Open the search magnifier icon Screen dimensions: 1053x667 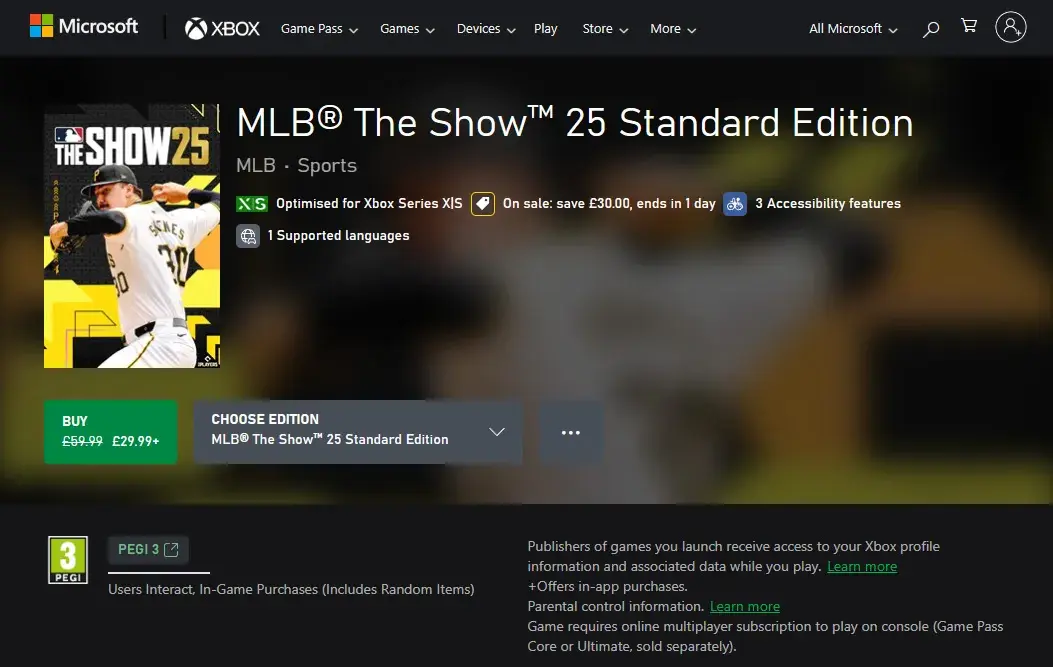tap(931, 29)
